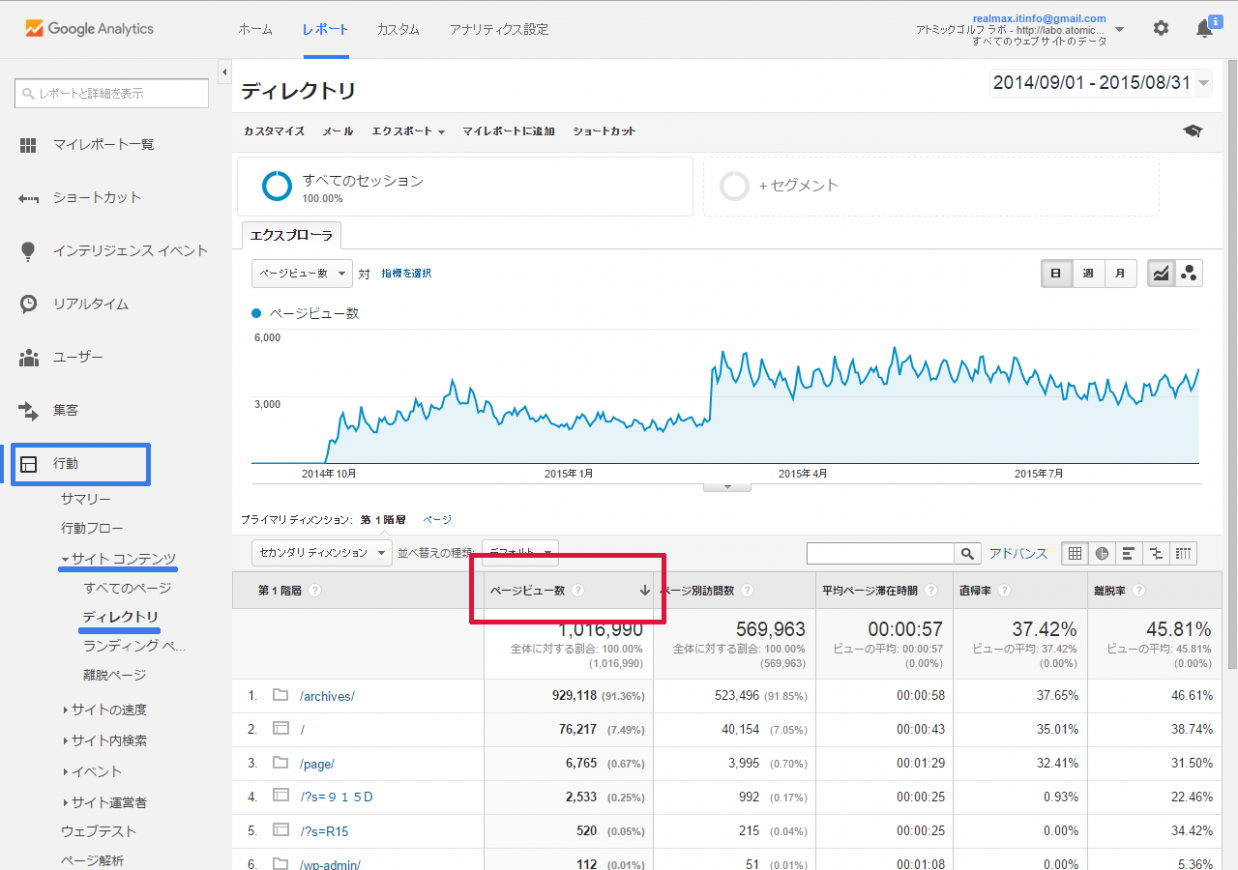Click folder icon of /archives/ row
The width and height of the screenshot is (1238, 870).
coord(281,695)
